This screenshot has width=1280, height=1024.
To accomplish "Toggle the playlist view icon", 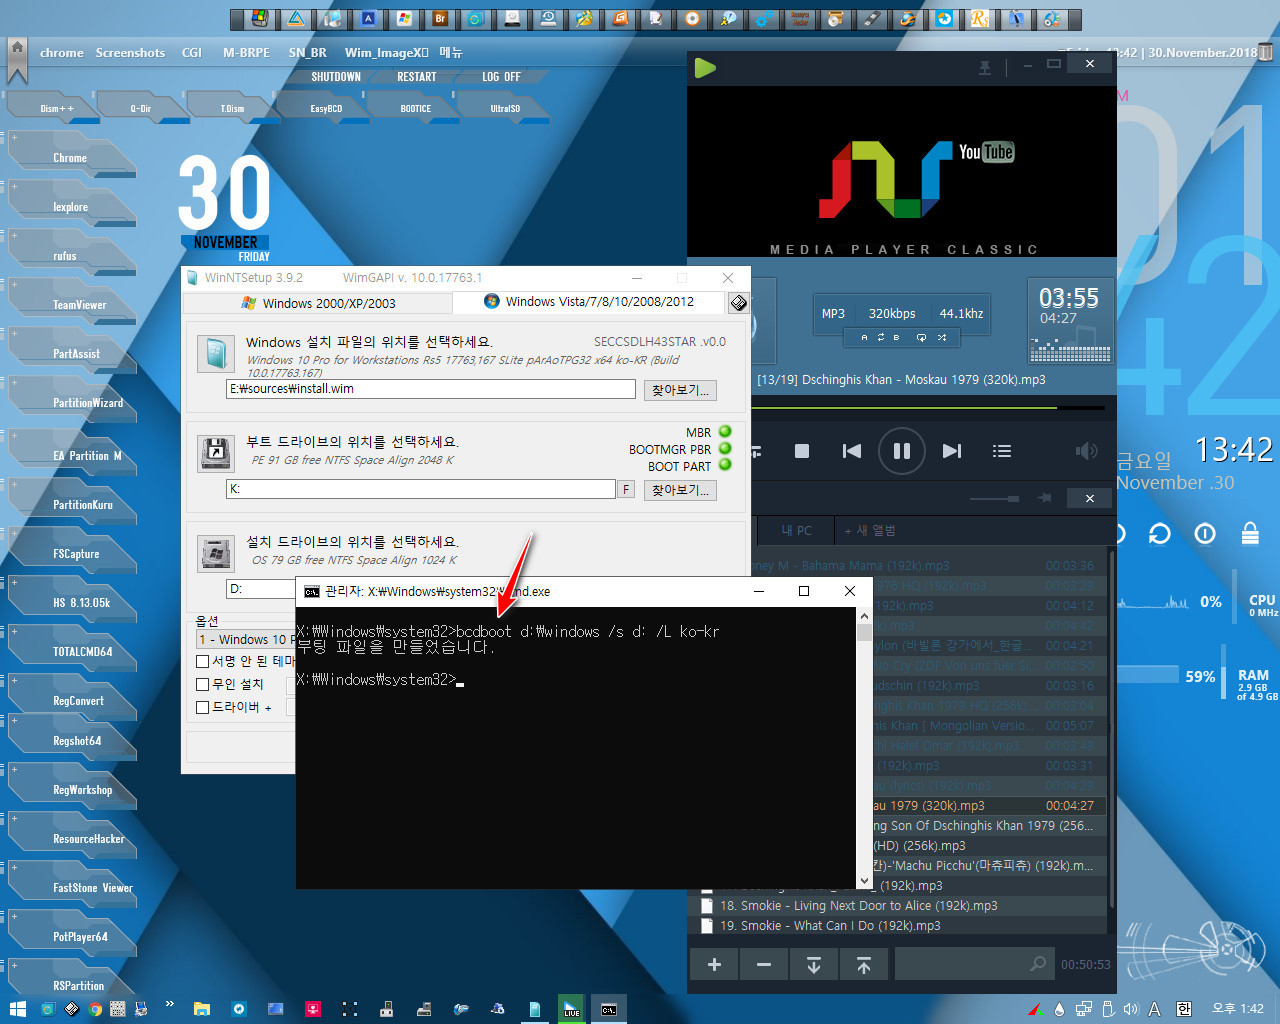I will click(1001, 451).
